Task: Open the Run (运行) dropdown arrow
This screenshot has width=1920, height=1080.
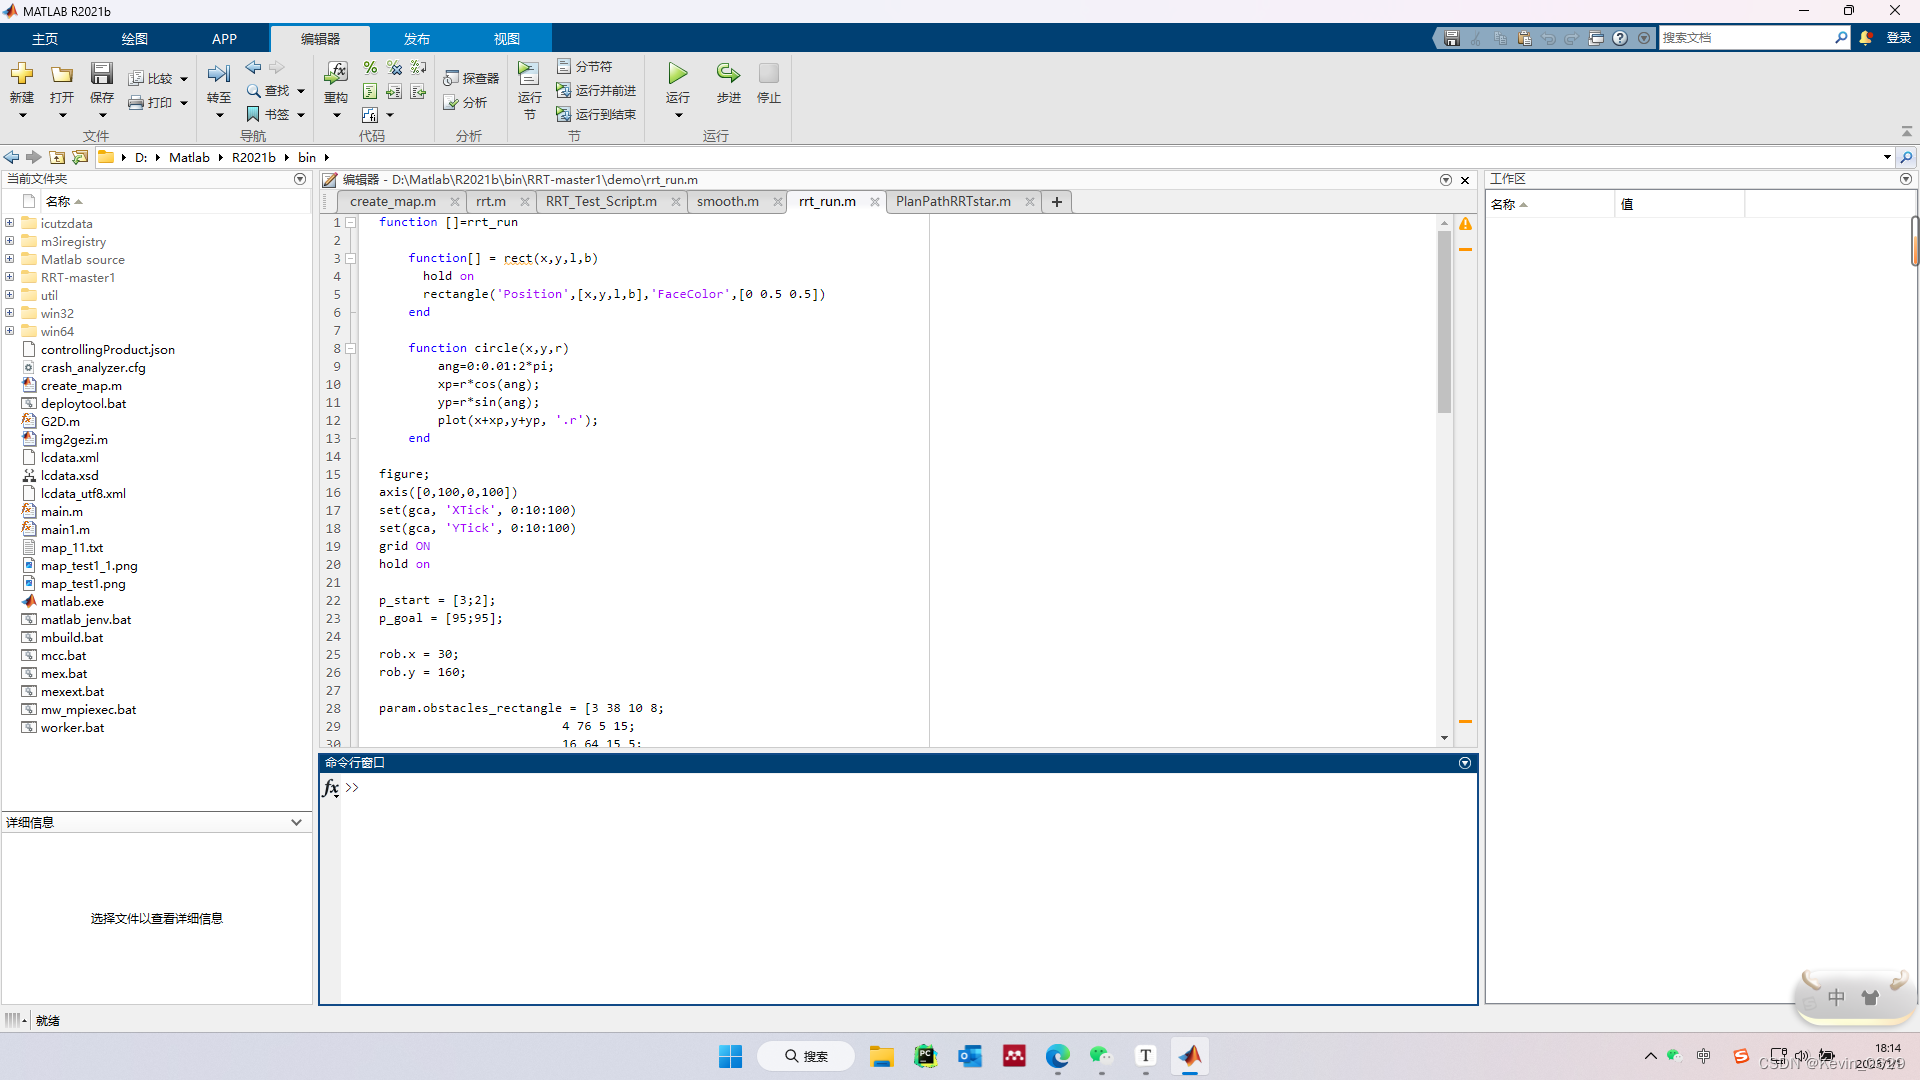Action: click(x=678, y=115)
